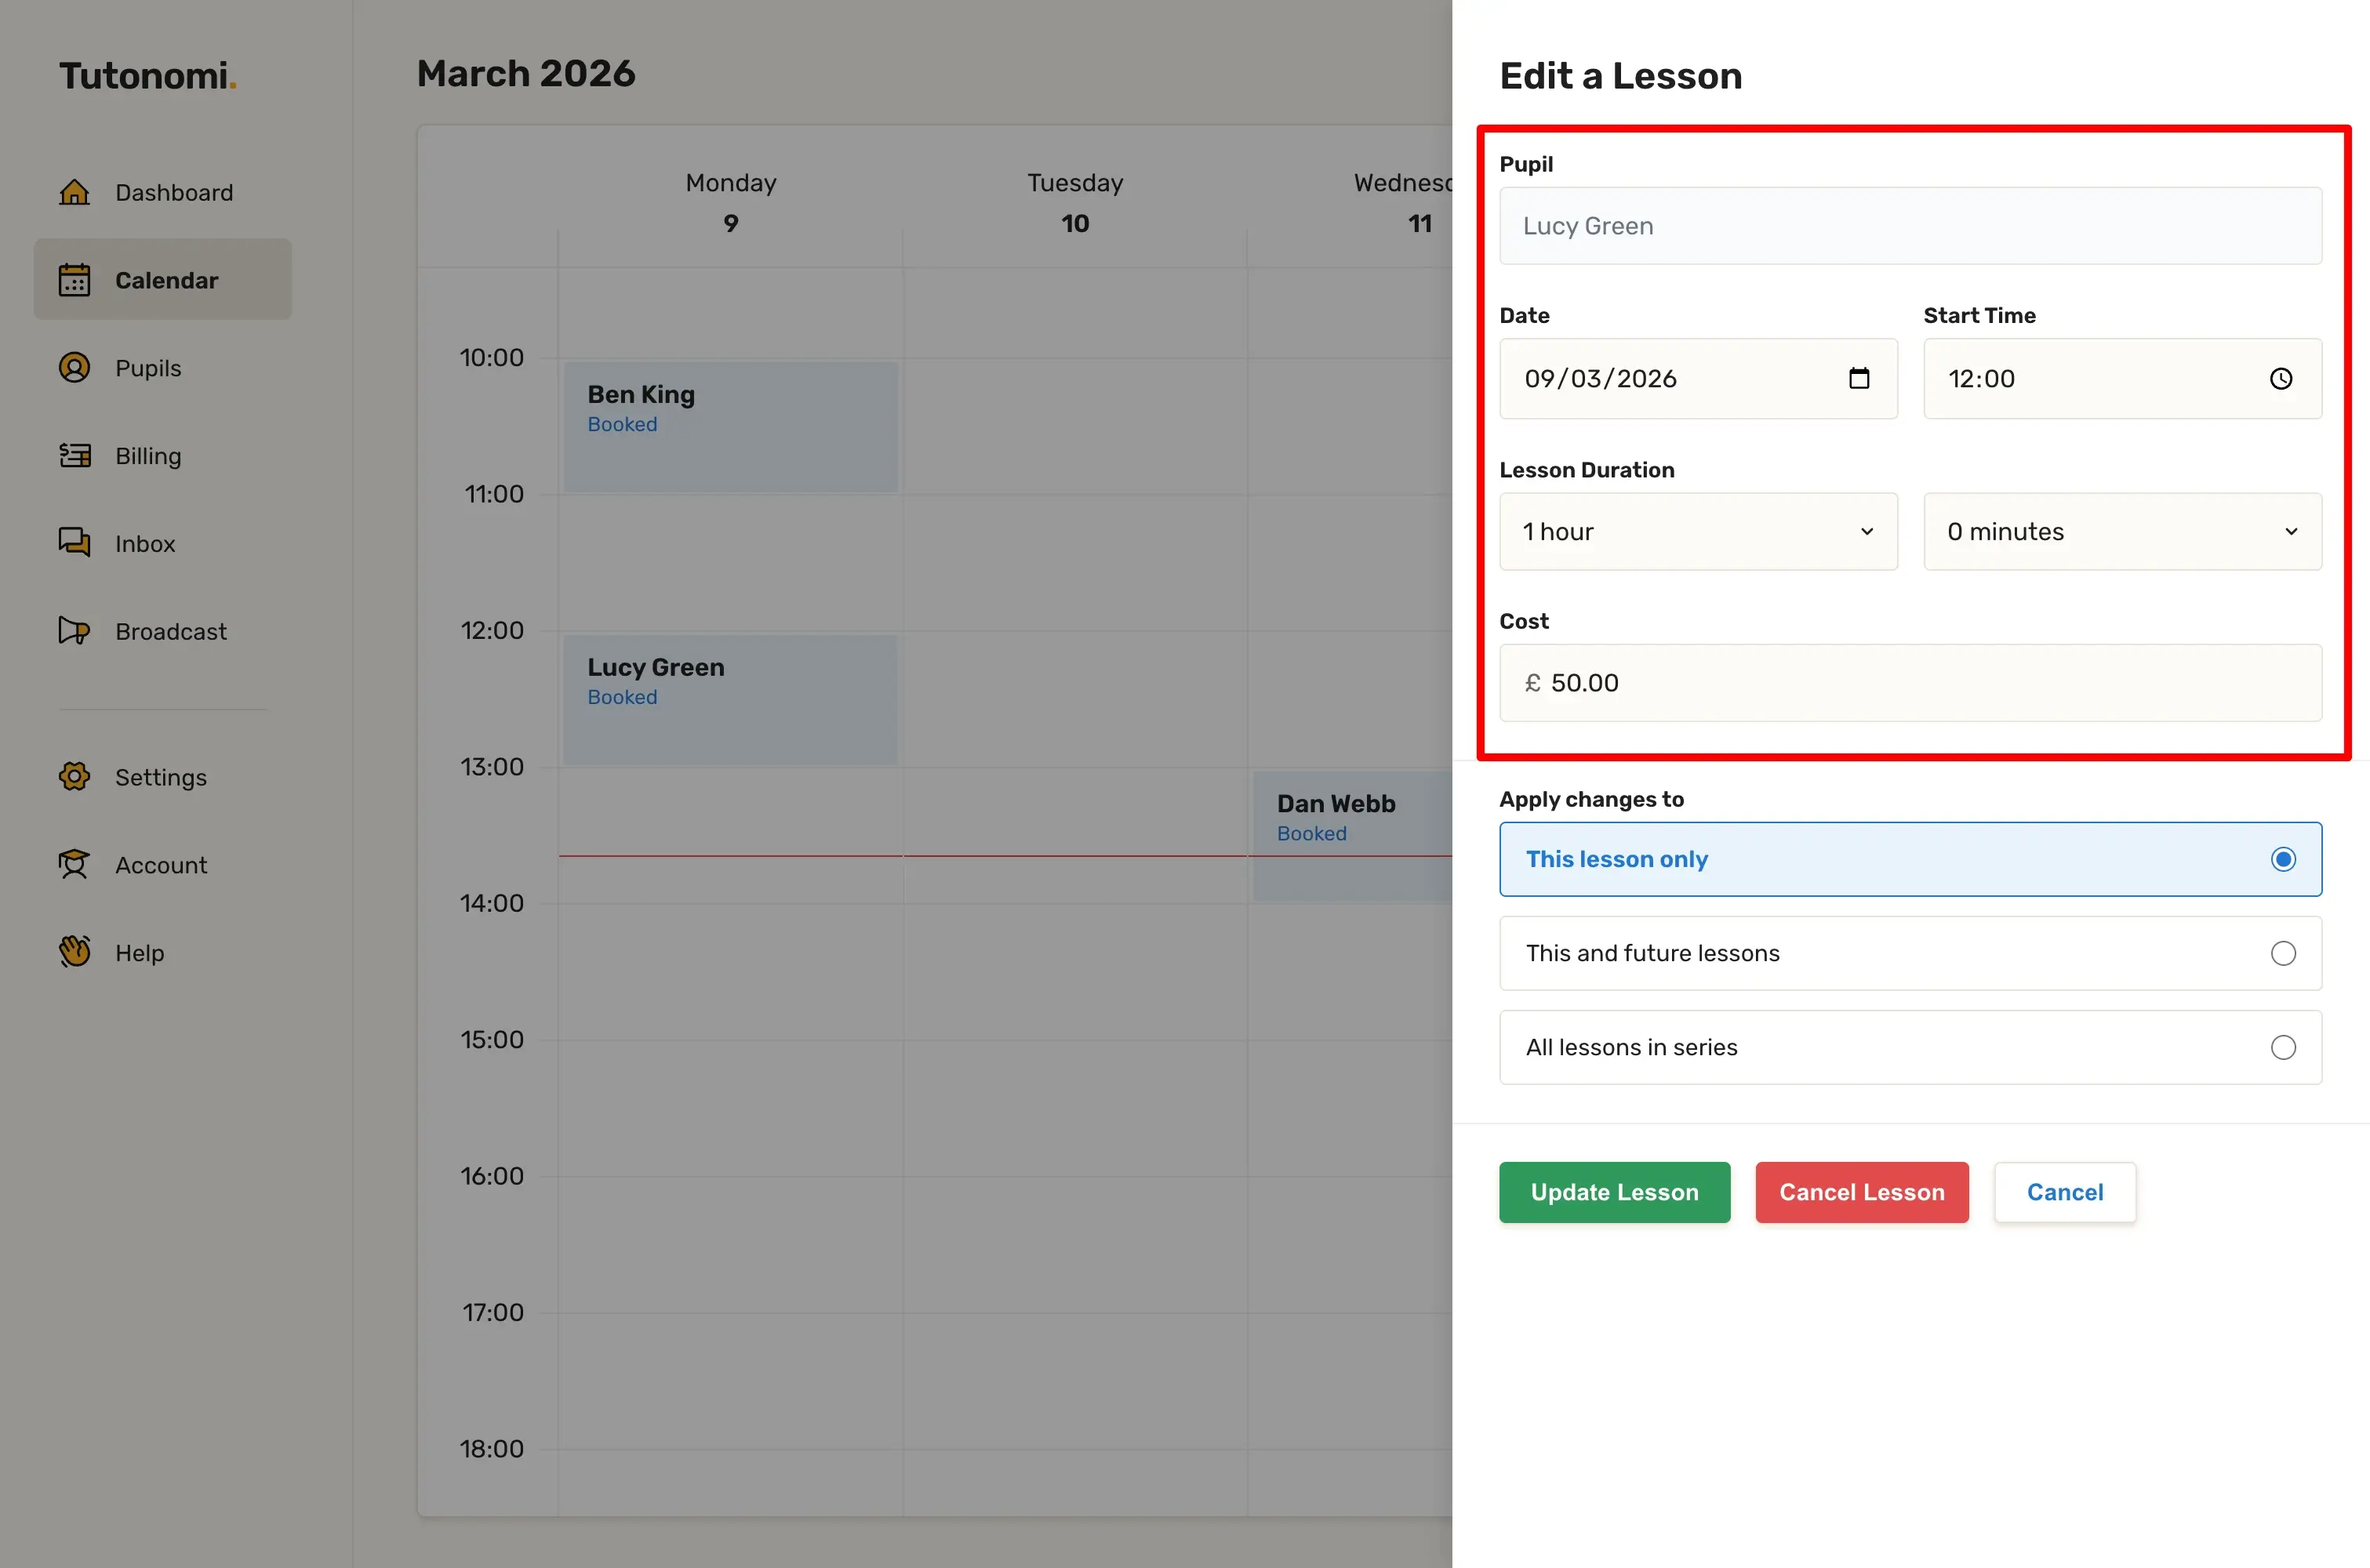Open the Help menu item

(139, 953)
